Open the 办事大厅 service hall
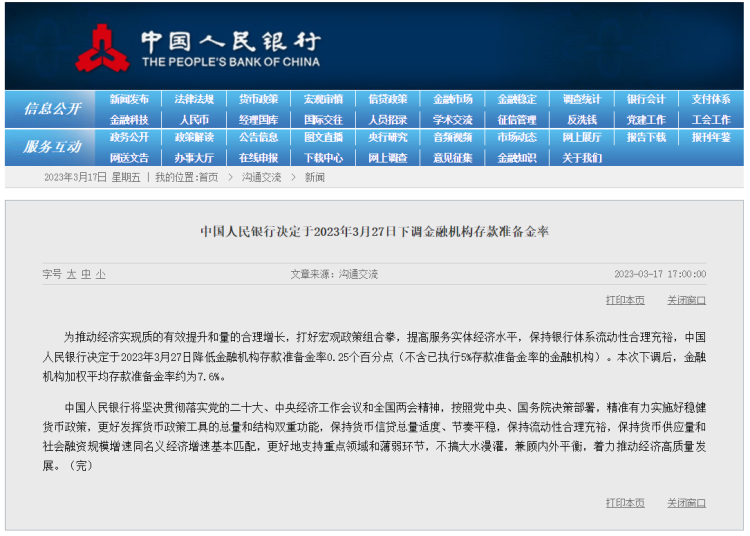Image resolution: width=750 pixels, height=536 pixels. pyautogui.click(x=194, y=158)
